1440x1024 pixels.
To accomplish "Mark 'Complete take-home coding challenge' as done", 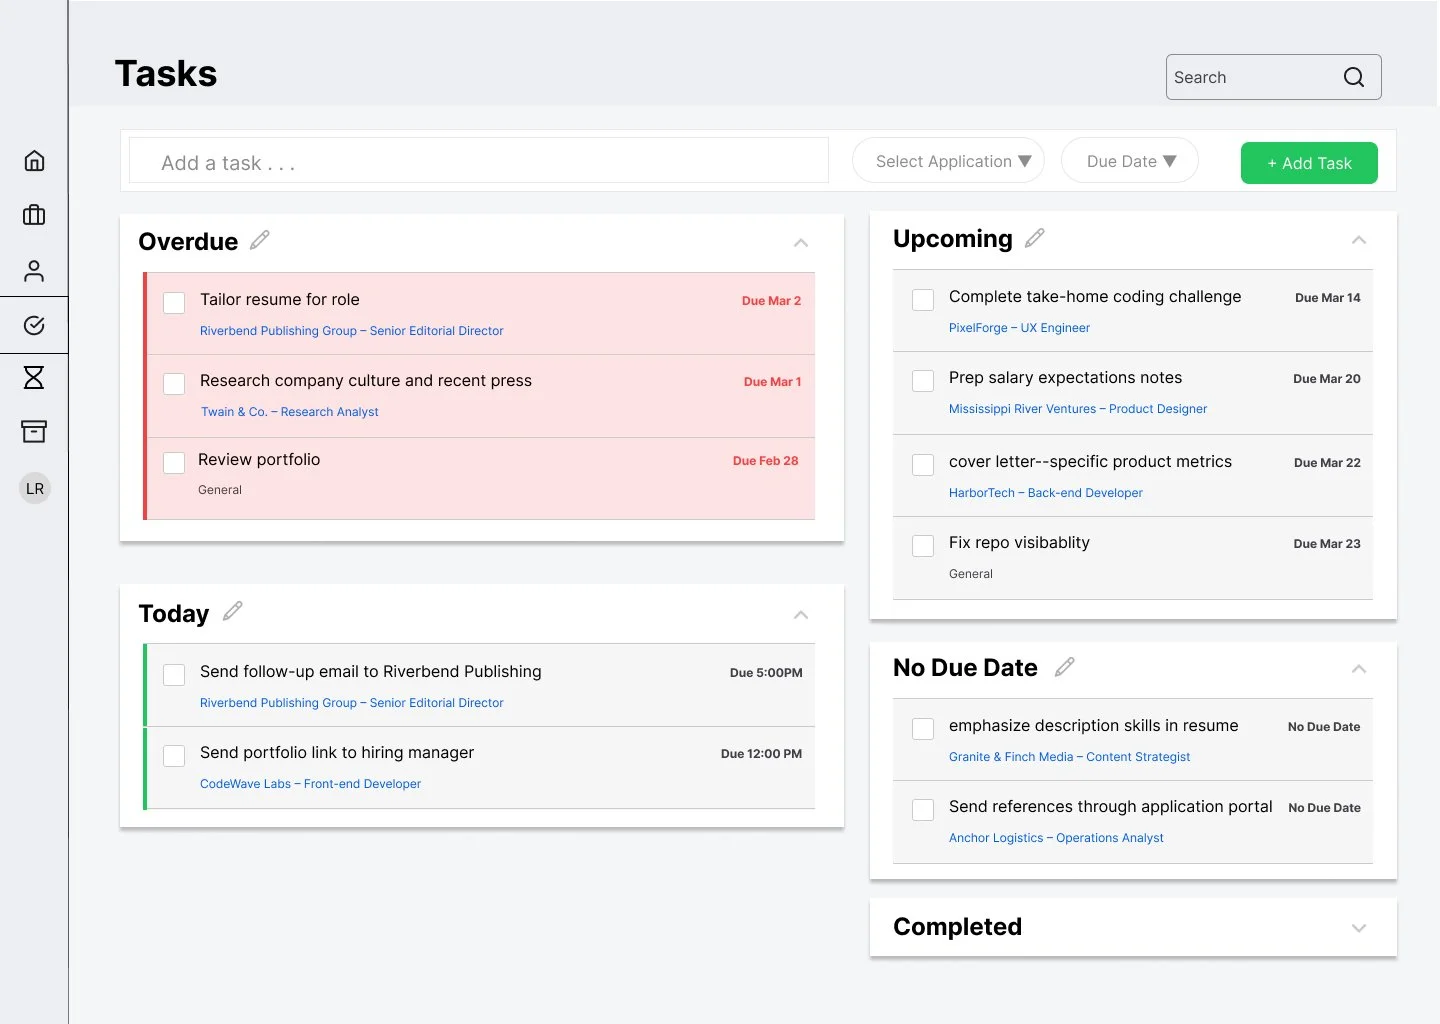I will point(922,299).
